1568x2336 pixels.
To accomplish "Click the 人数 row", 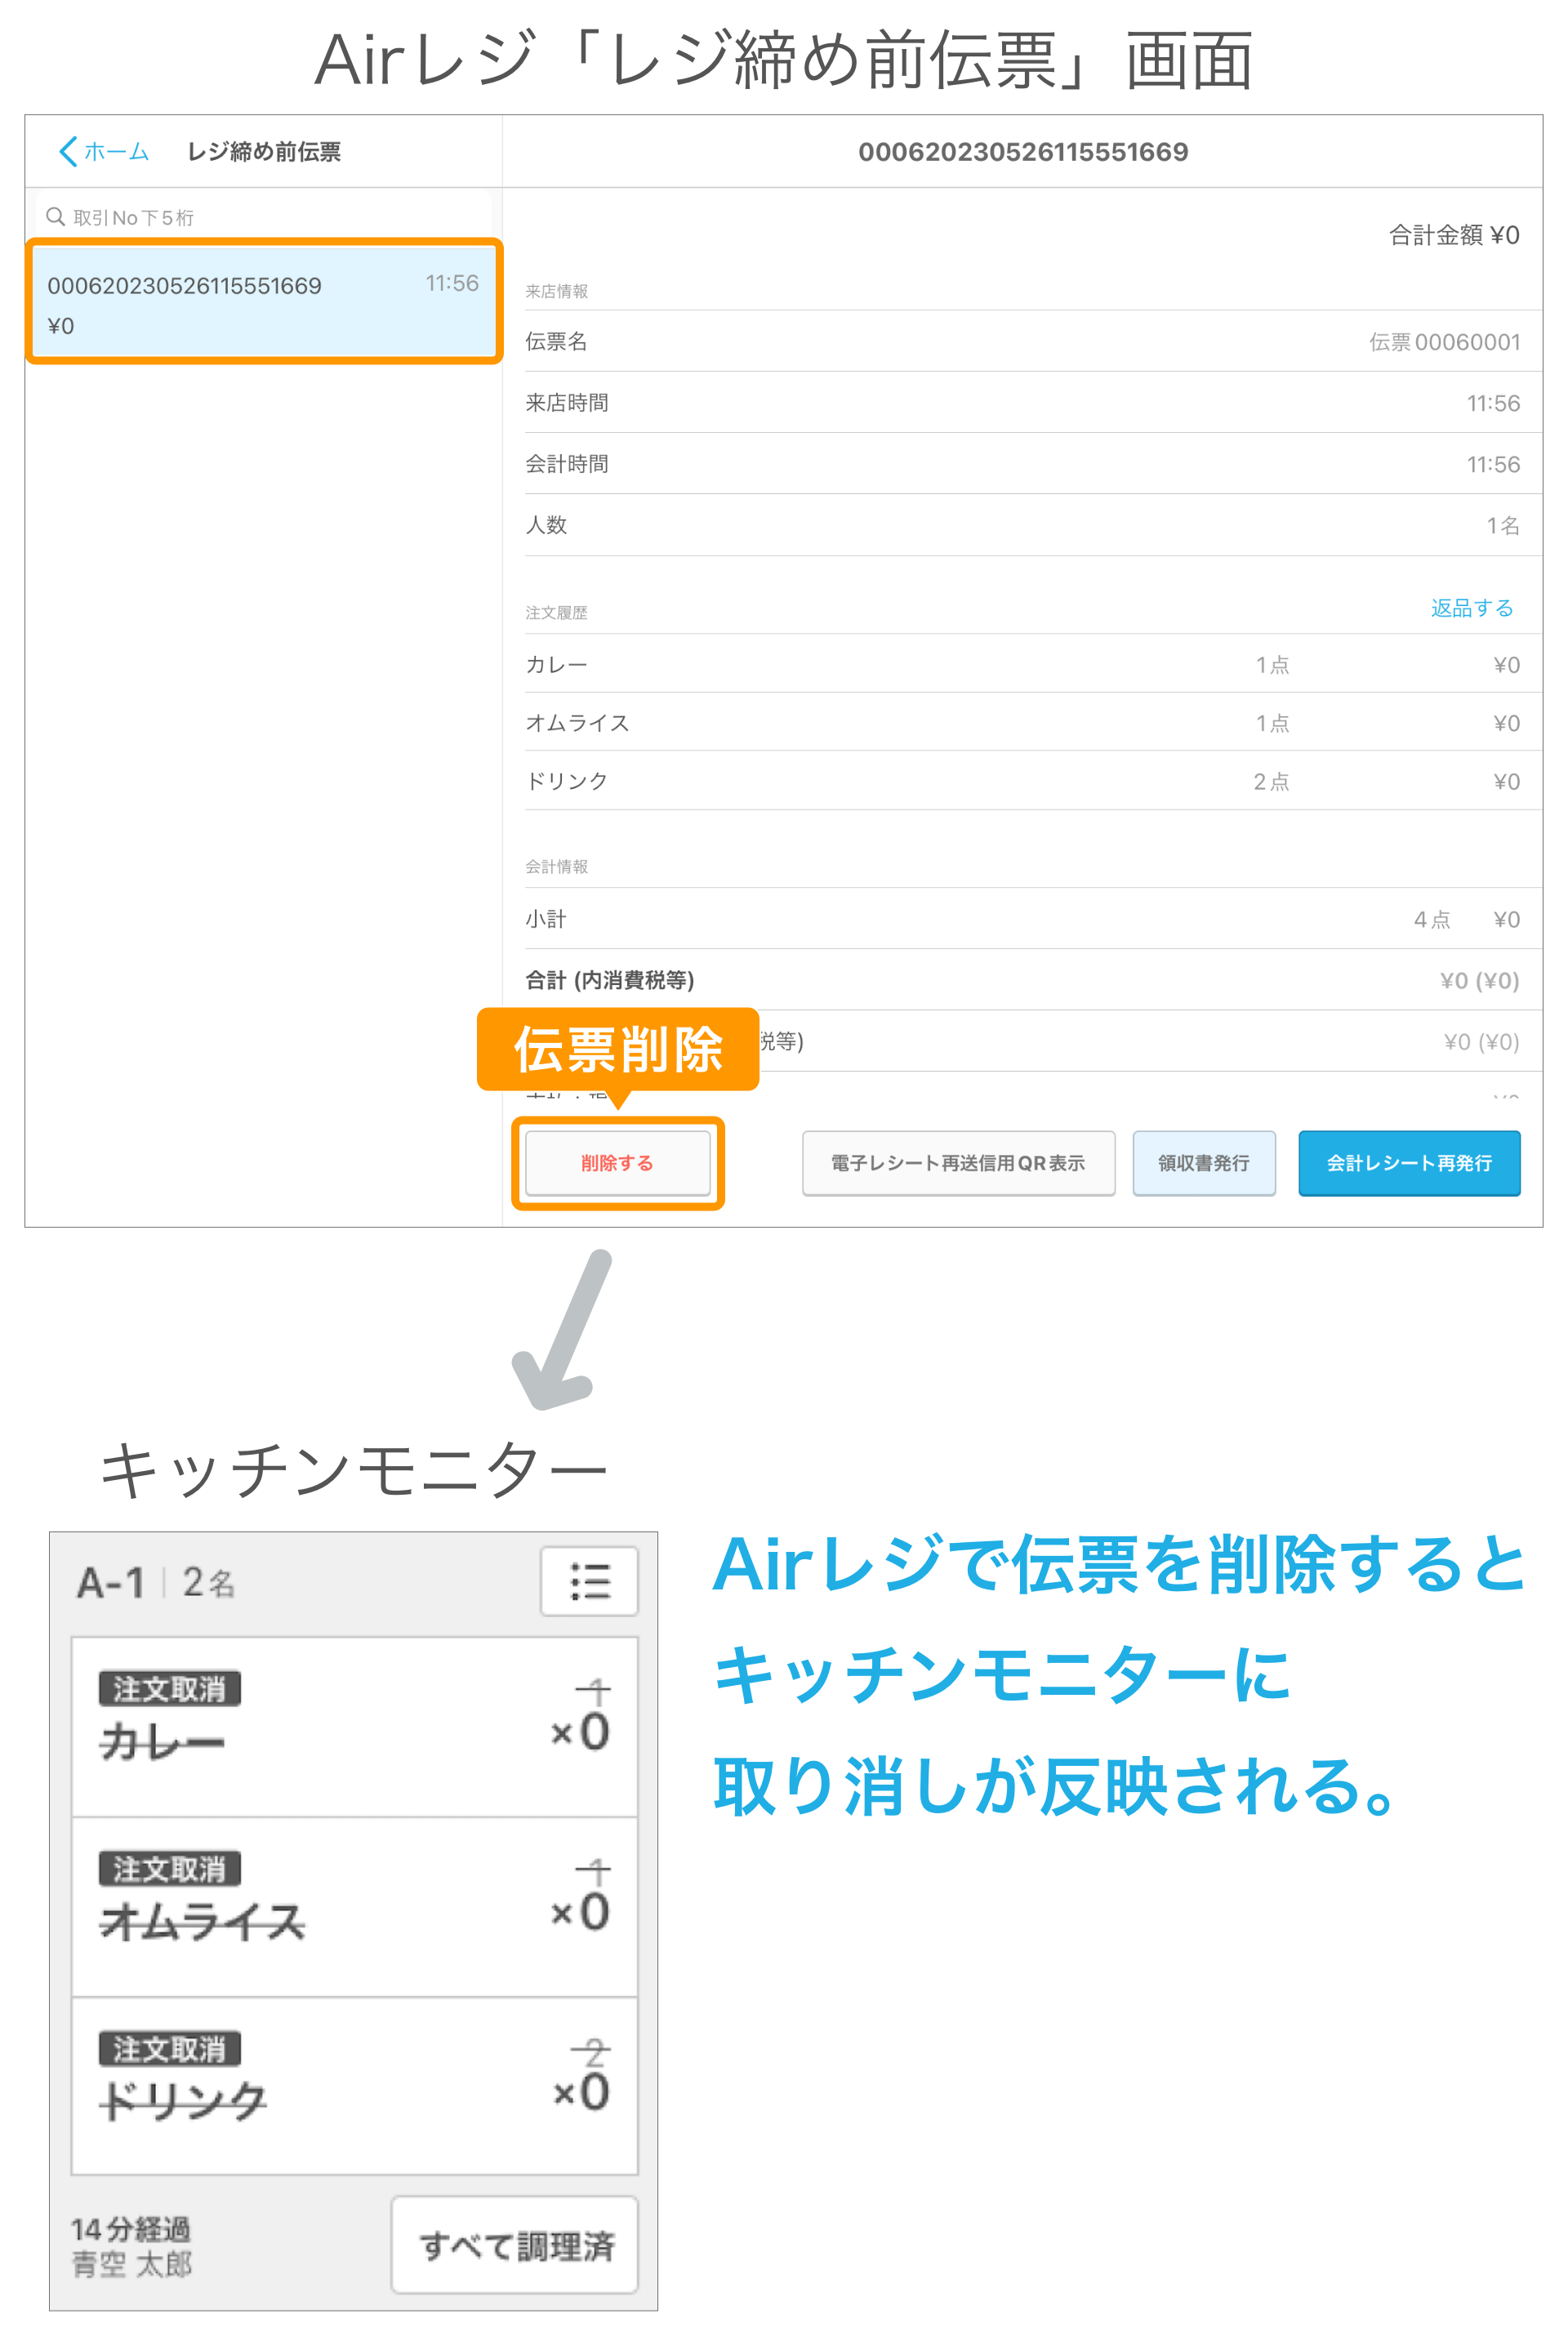I will click(1032, 525).
